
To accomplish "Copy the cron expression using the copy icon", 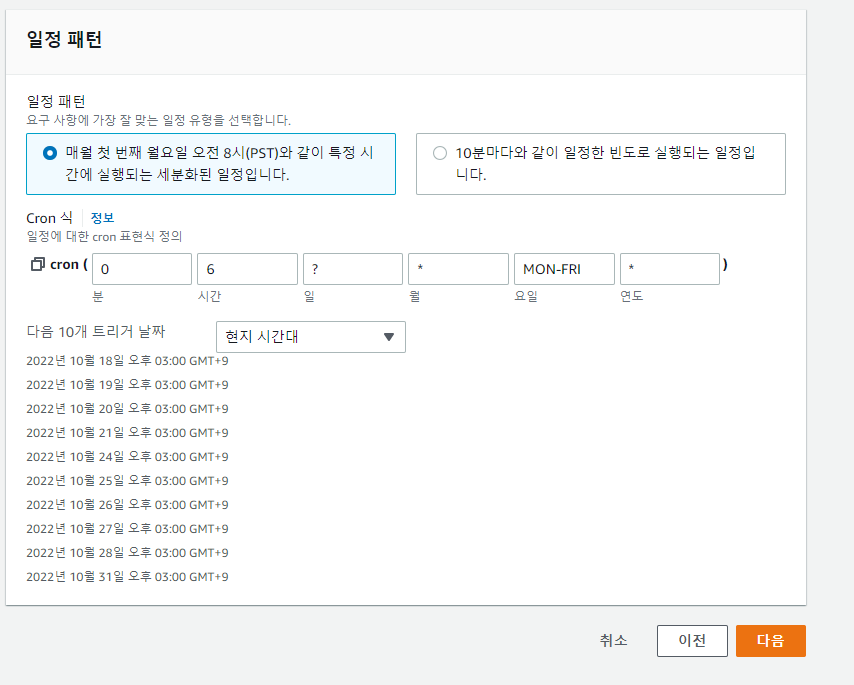I will (38, 265).
